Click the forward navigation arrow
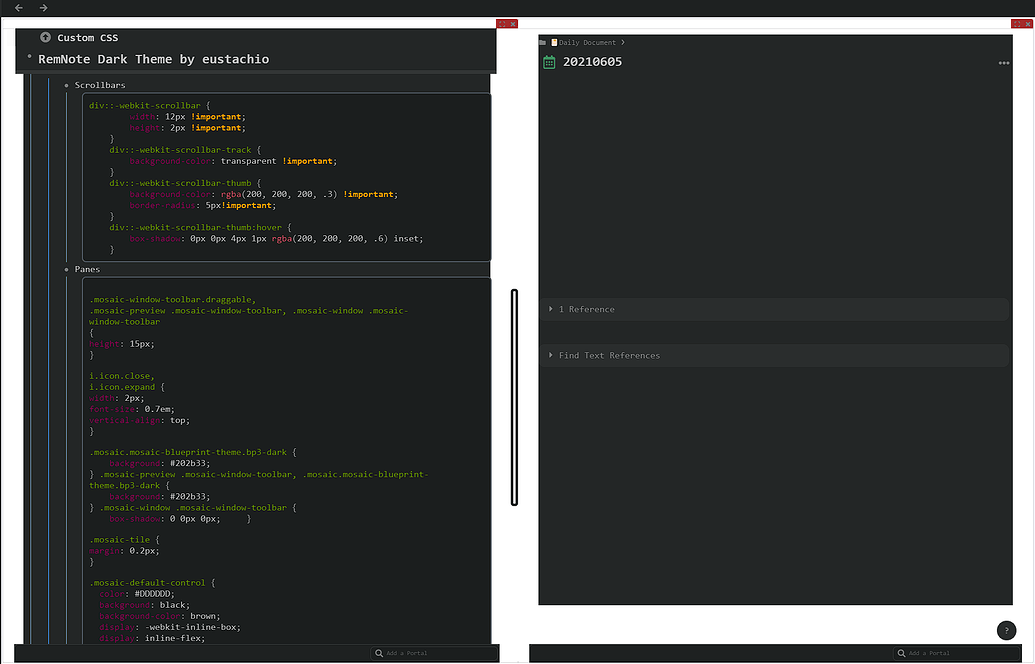This screenshot has width=1035, height=664. (x=42, y=7)
